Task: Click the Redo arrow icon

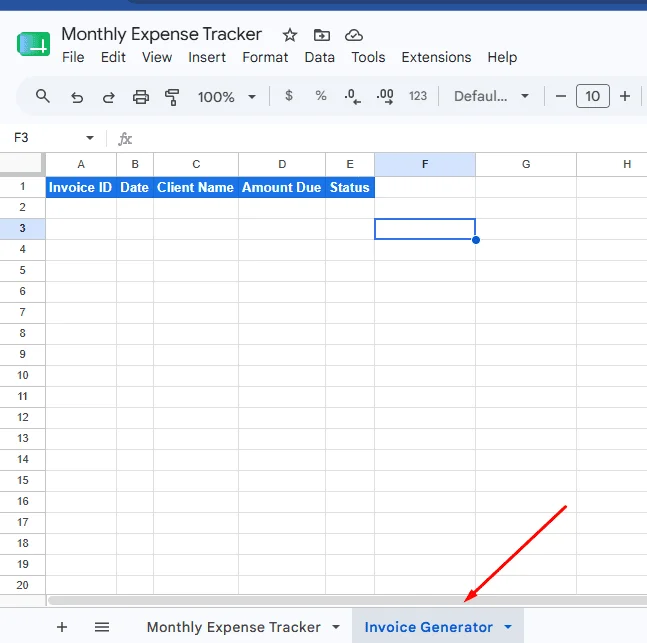Action: 109,97
